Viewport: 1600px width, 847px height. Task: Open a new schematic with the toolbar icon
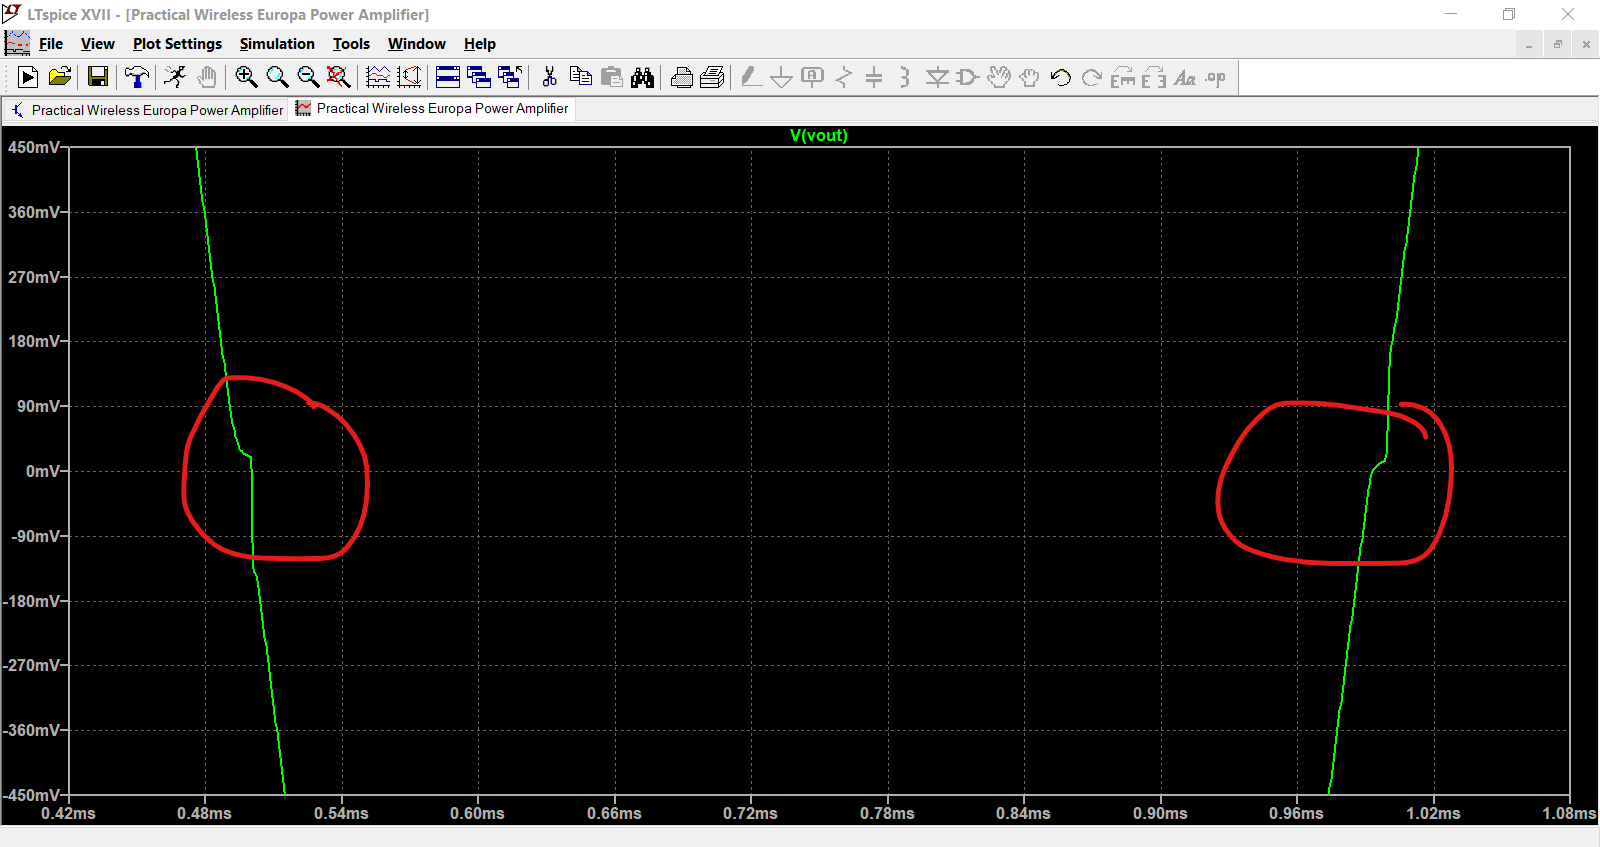pyautogui.click(x=28, y=77)
